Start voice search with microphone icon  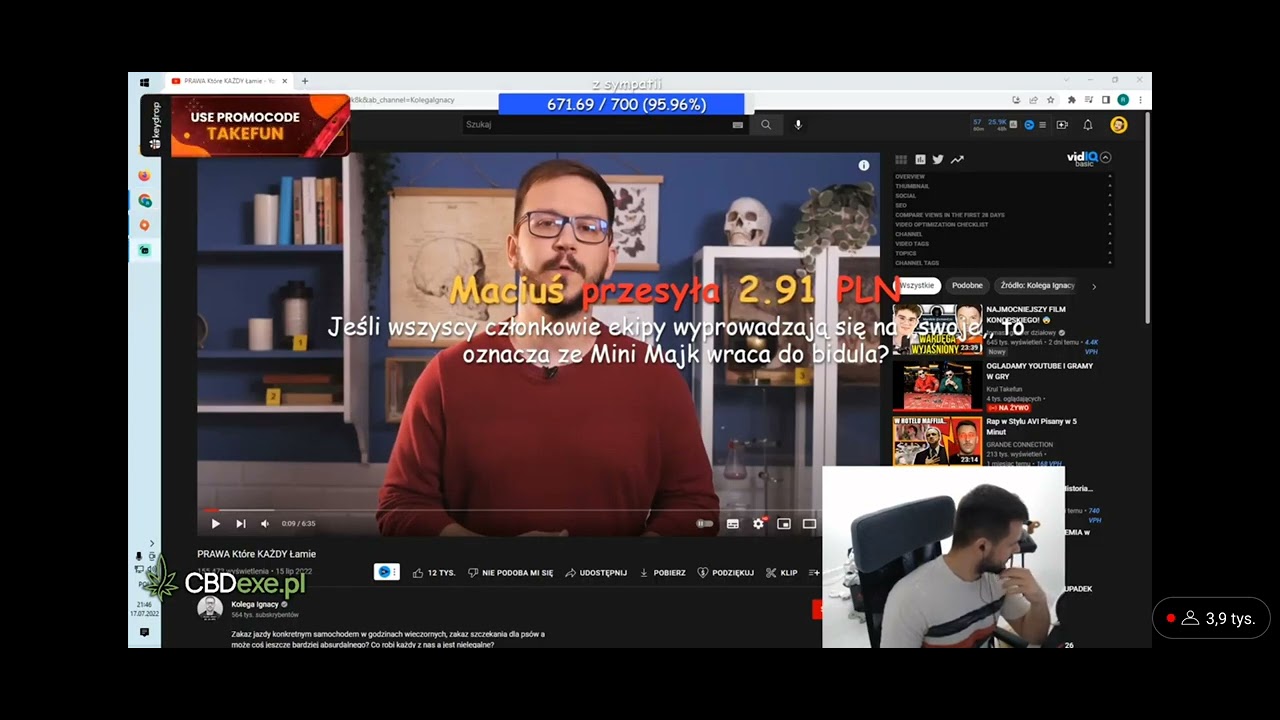coord(798,125)
